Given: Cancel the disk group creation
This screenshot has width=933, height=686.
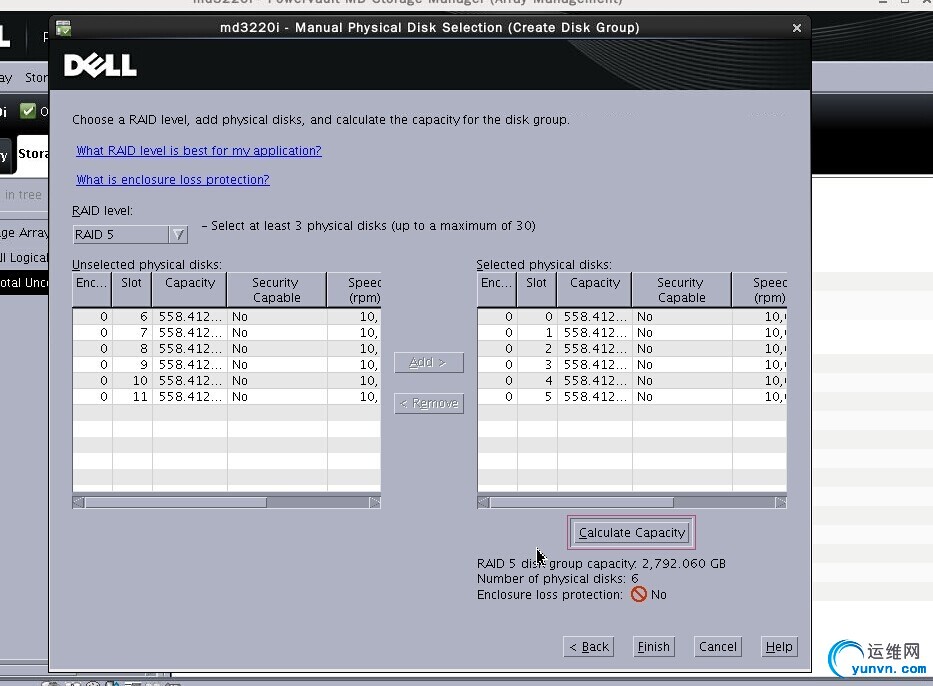Looking at the screenshot, I should click(x=718, y=647).
